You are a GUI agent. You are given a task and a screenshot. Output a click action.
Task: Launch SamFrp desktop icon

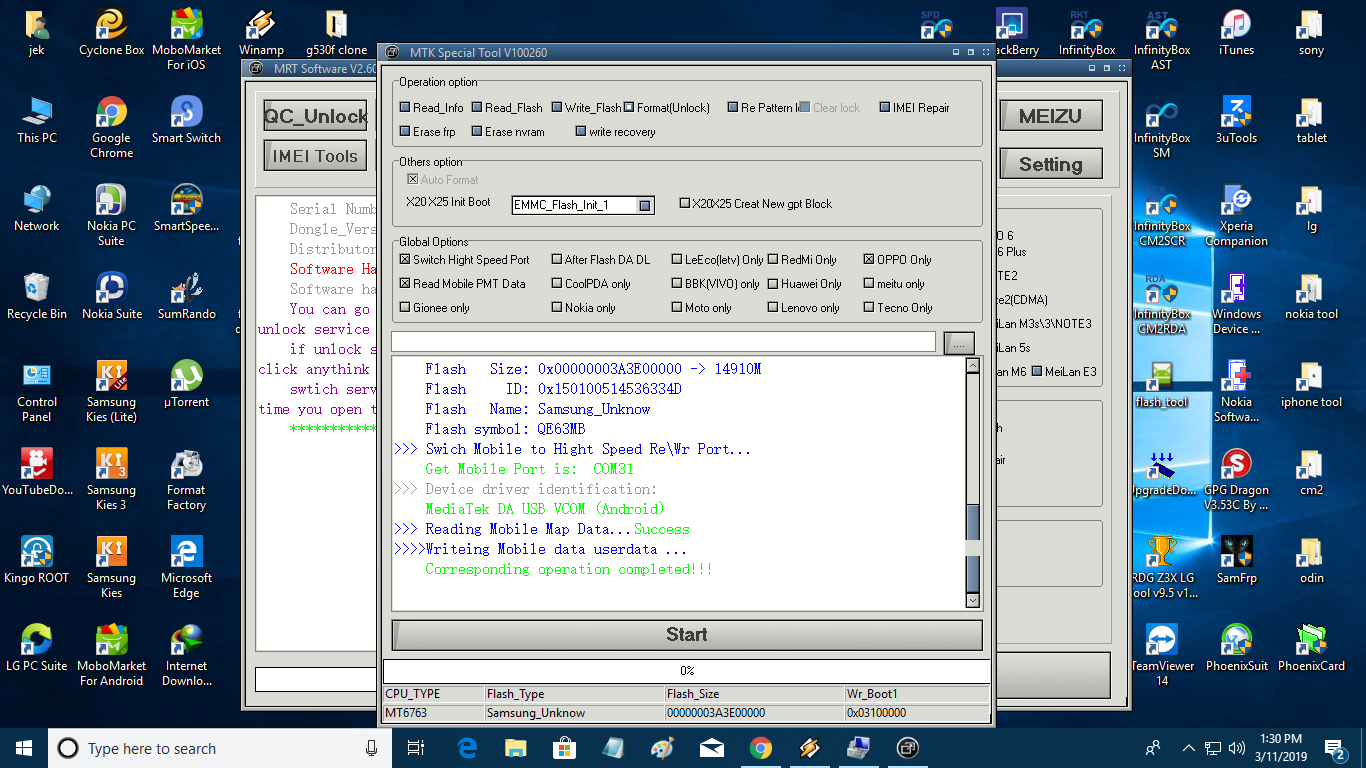tap(1237, 561)
